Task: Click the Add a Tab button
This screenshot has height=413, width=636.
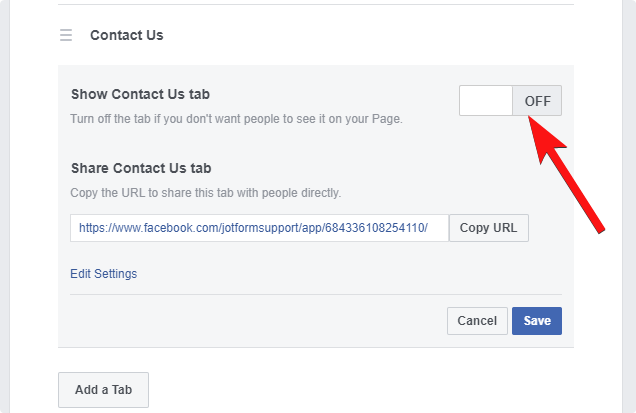Action: pos(103,389)
